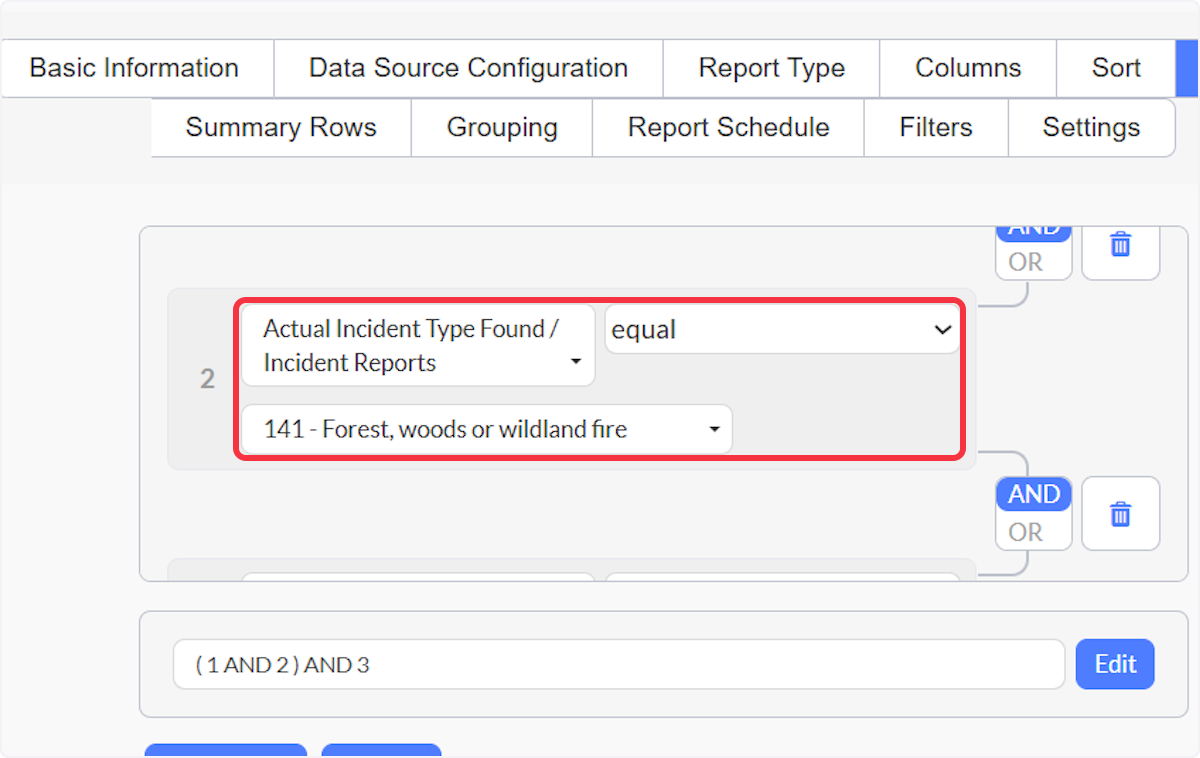
Task: Open the Settings tab
Action: tap(1091, 127)
